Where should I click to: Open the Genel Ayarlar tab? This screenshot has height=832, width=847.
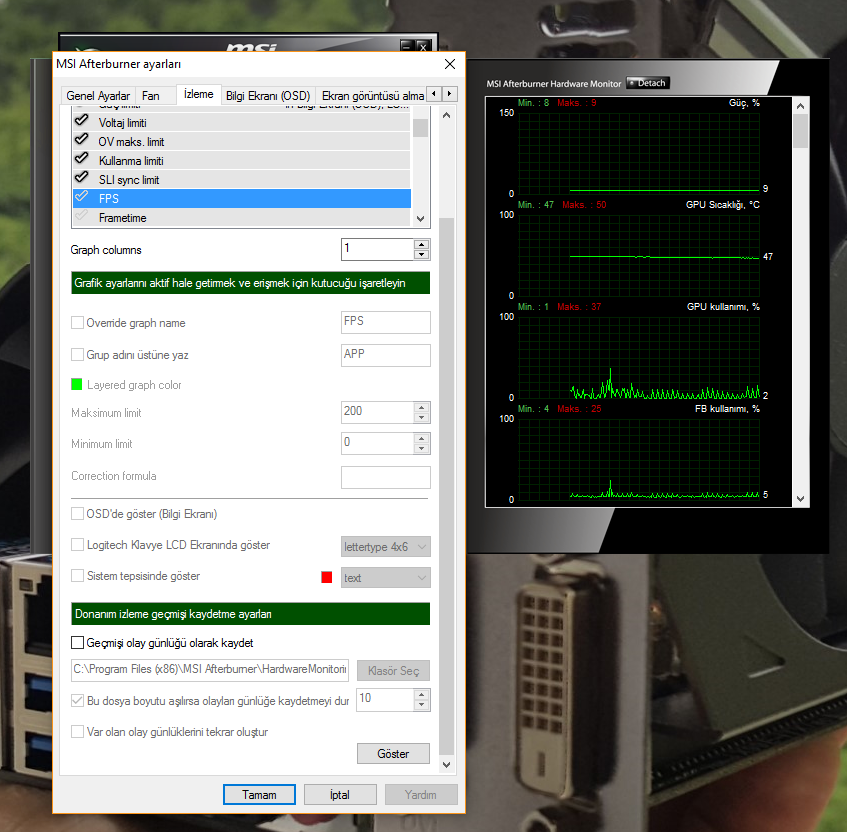pyautogui.click(x=98, y=96)
